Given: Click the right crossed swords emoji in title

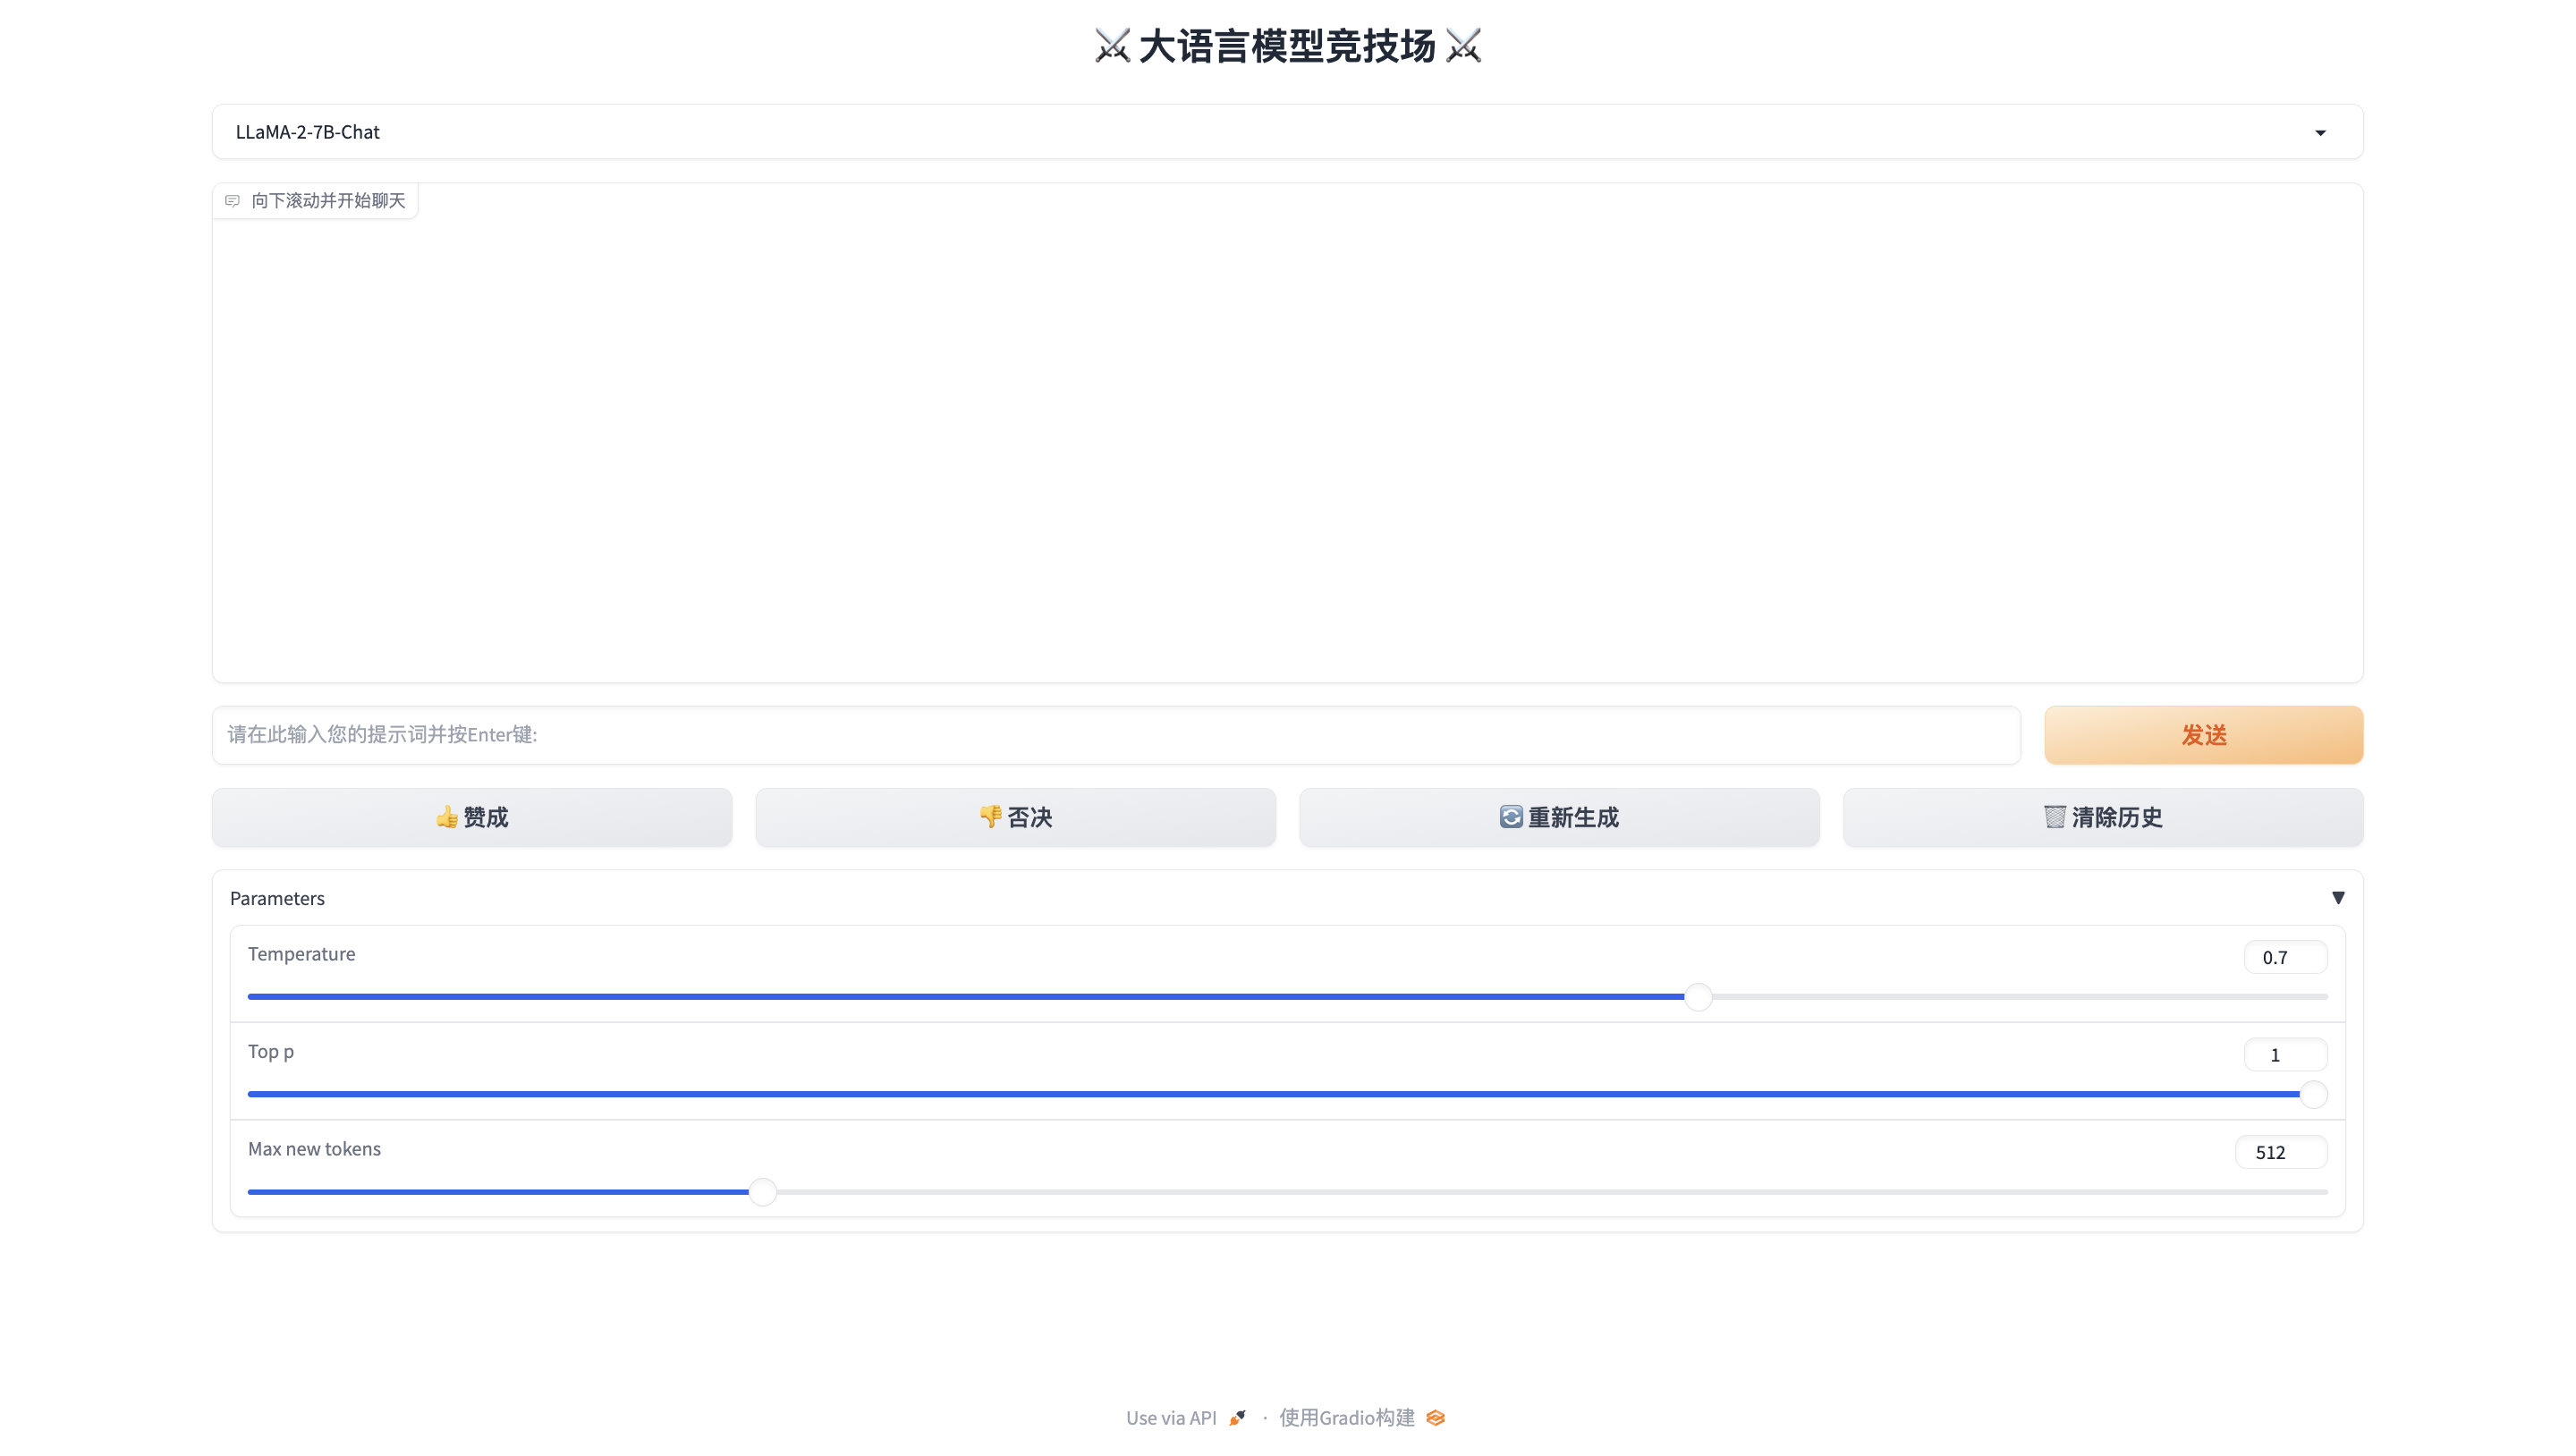Looking at the screenshot, I should point(1463,46).
